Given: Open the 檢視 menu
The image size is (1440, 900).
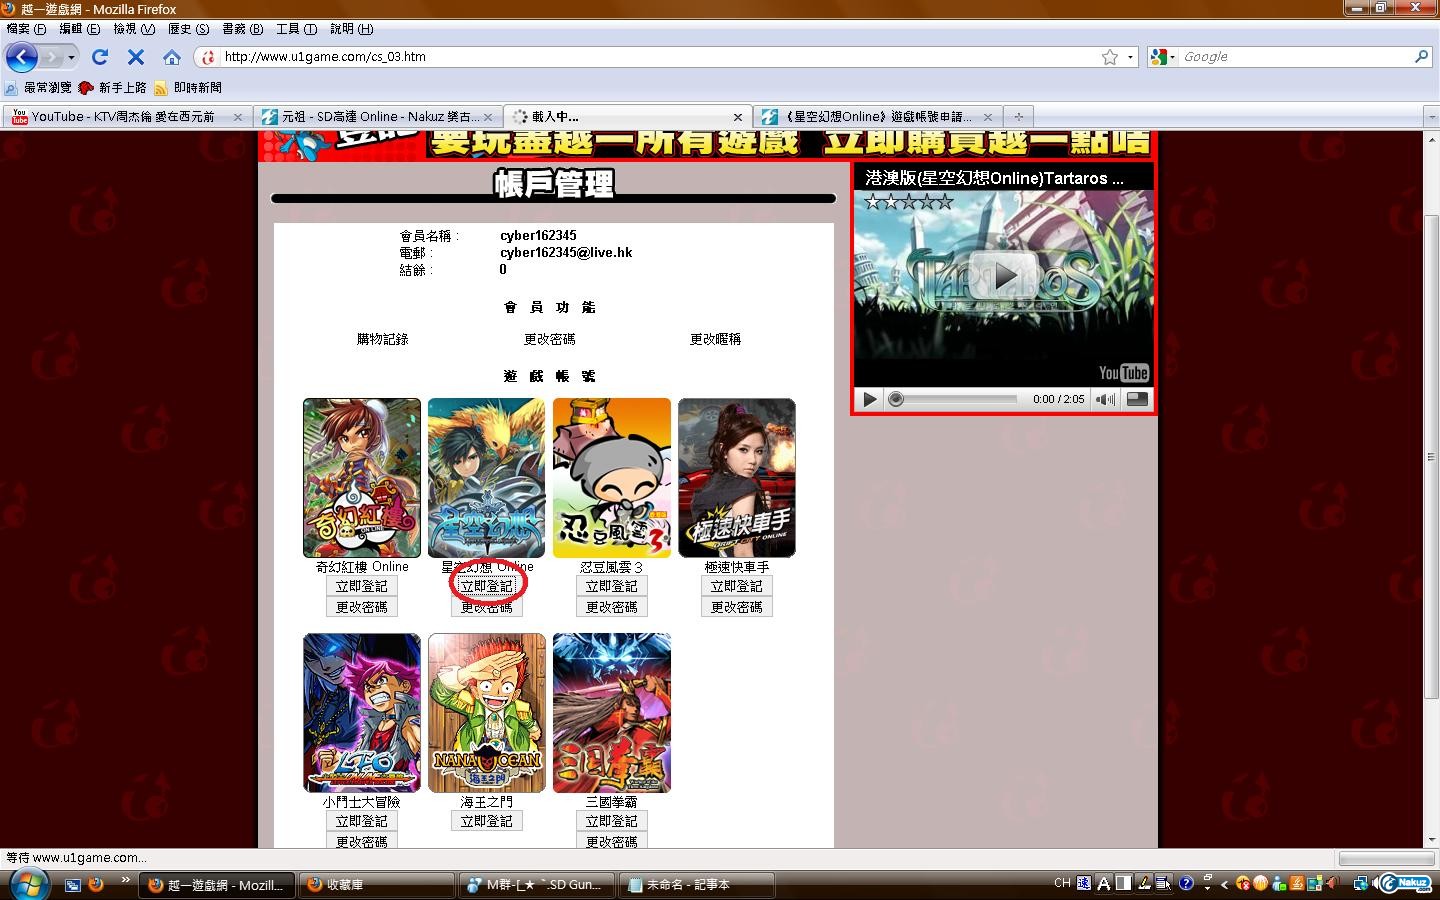Looking at the screenshot, I should 134,29.
